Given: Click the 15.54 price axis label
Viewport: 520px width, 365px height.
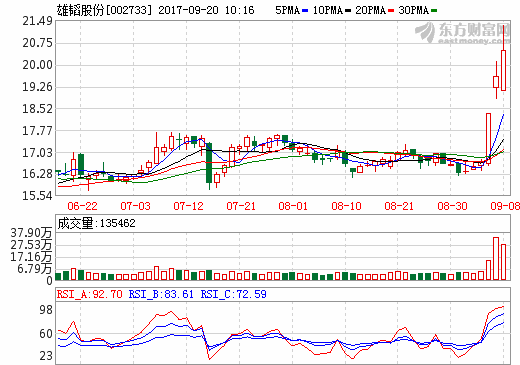Looking at the screenshot, I should 37,196.
